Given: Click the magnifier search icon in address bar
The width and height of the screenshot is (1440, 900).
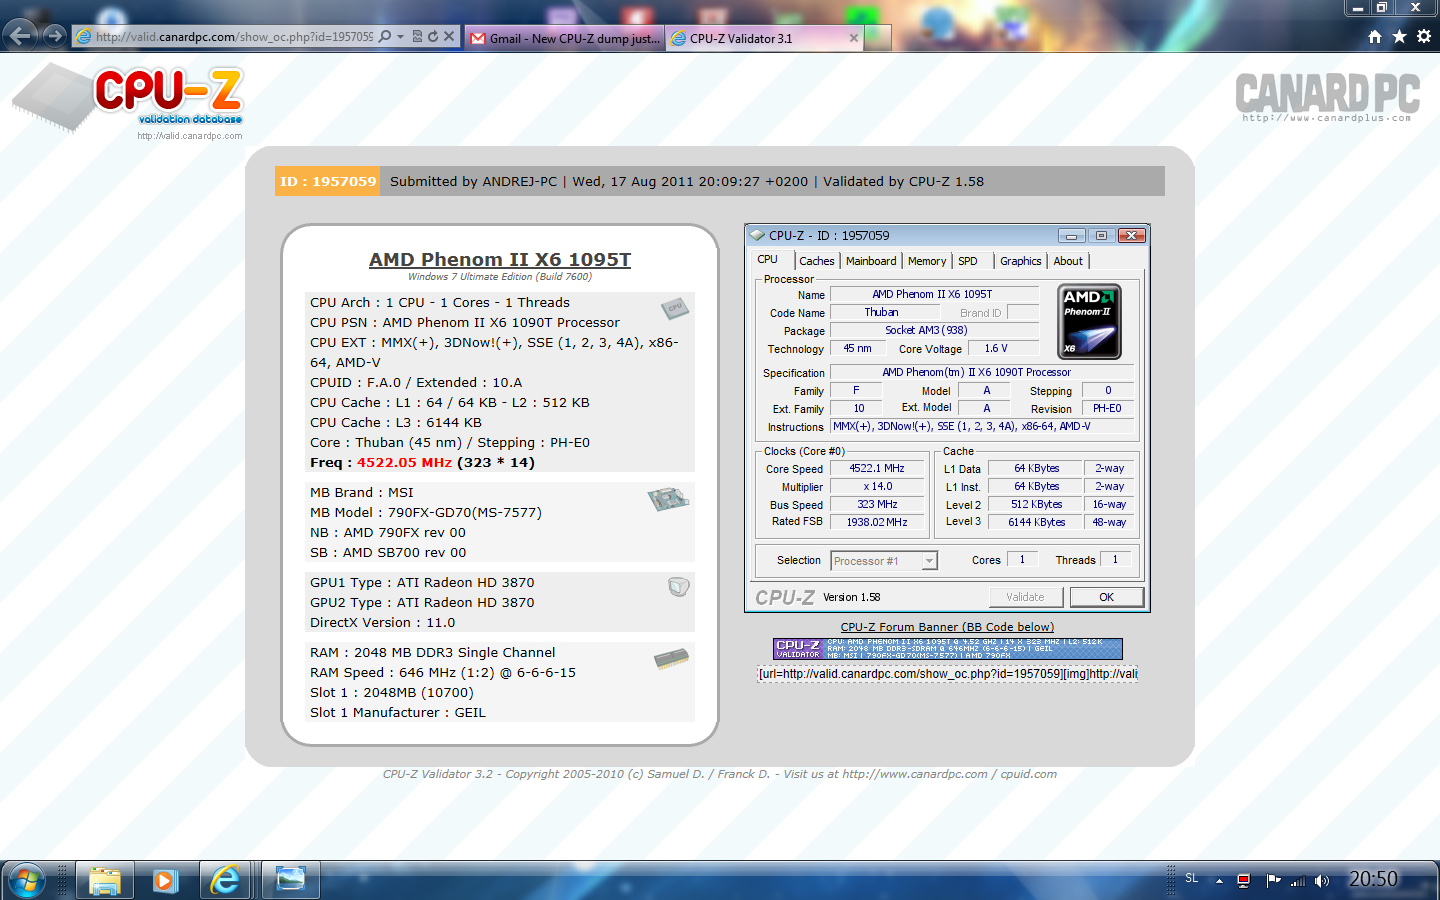Looking at the screenshot, I should click(x=385, y=36).
